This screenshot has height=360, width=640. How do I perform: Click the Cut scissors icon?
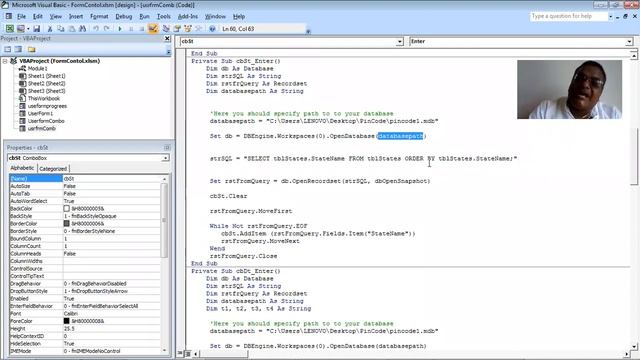point(50,29)
